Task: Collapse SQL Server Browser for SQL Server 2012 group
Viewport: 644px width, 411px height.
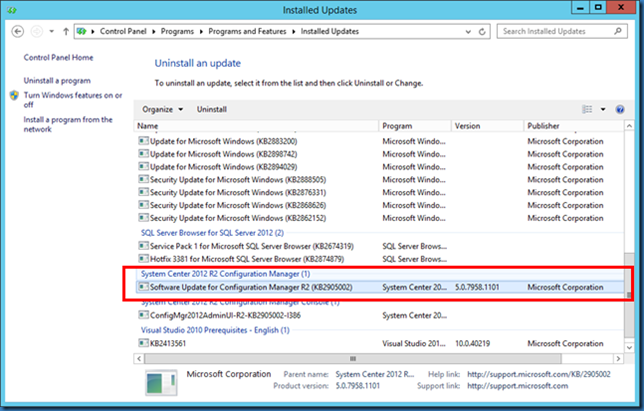Action: [212, 233]
